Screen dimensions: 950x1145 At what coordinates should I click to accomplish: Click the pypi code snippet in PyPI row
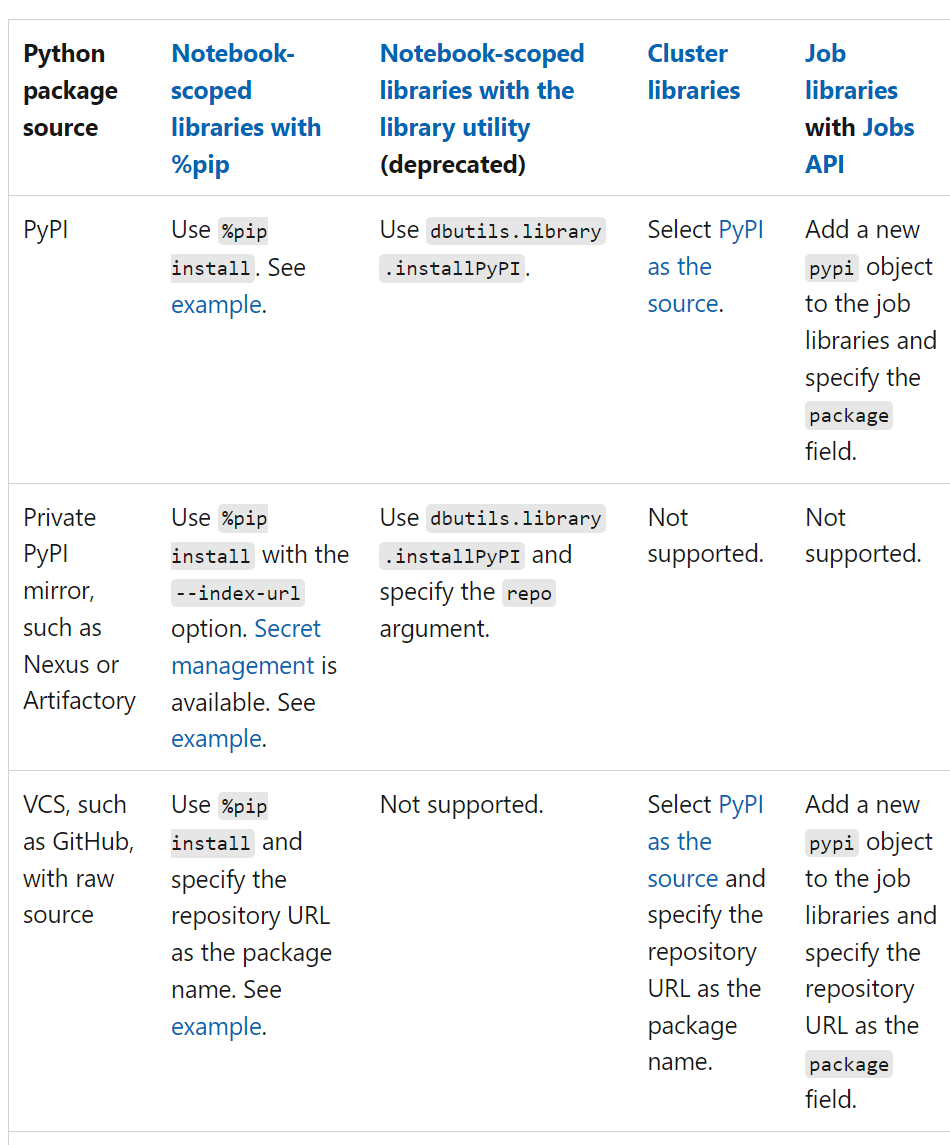pos(832,268)
